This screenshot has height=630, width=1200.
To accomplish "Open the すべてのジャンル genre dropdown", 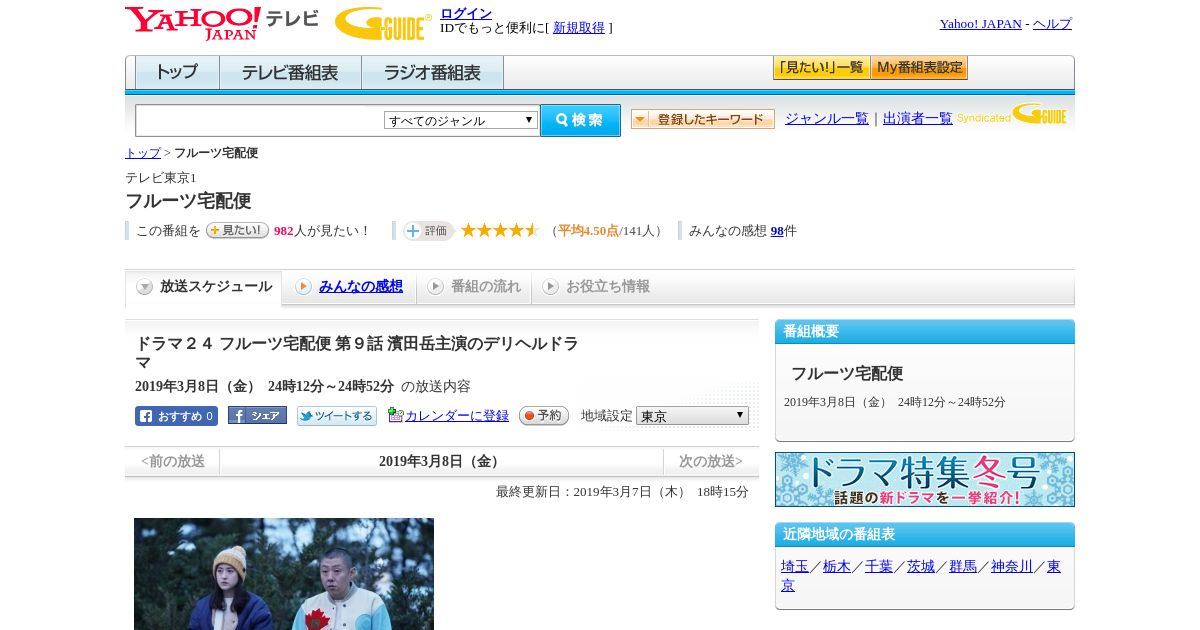I will coord(461,120).
